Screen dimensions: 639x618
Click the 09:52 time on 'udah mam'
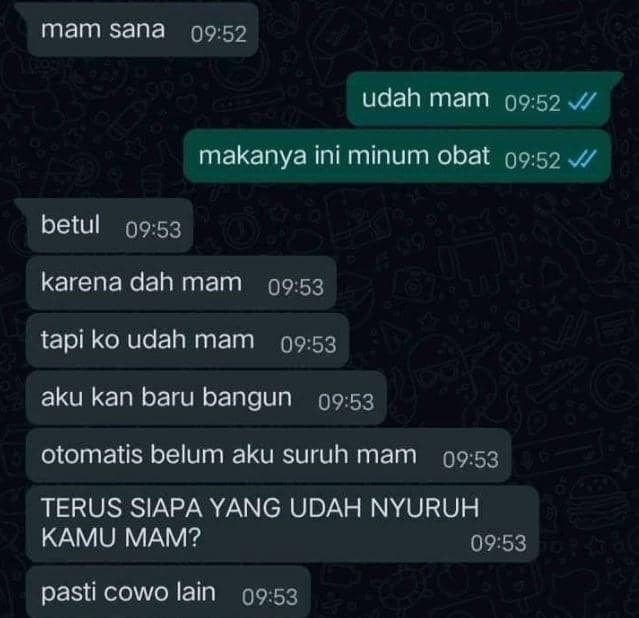(x=532, y=103)
